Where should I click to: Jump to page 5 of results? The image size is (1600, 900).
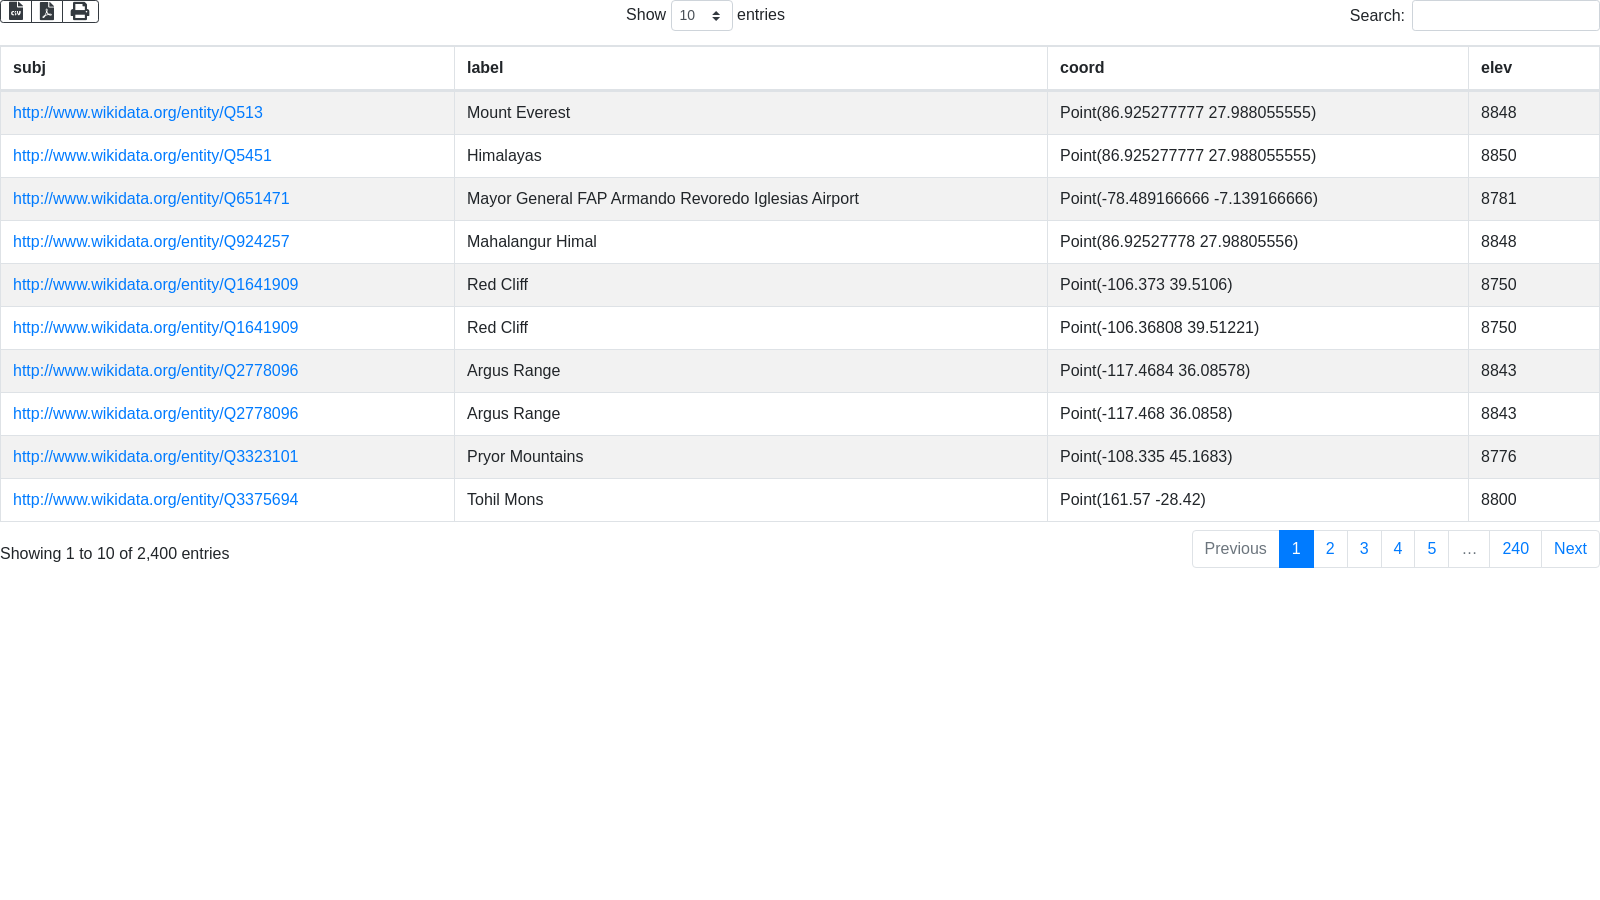pos(1431,549)
